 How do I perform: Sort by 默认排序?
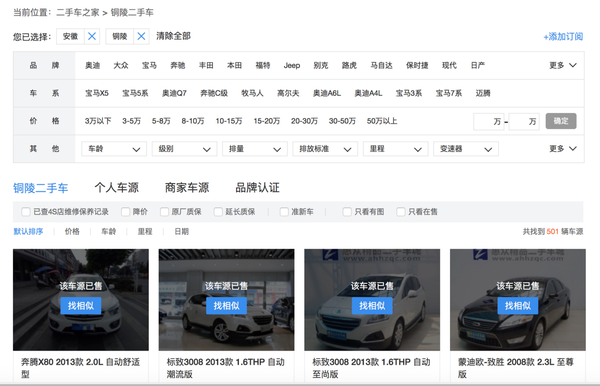28,231
